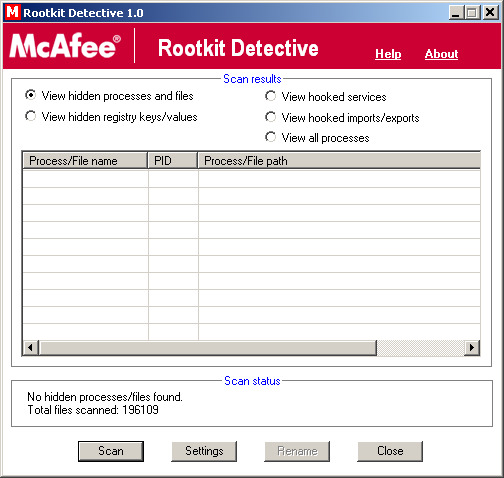Select View hooked imports/exports option

(342, 118)
